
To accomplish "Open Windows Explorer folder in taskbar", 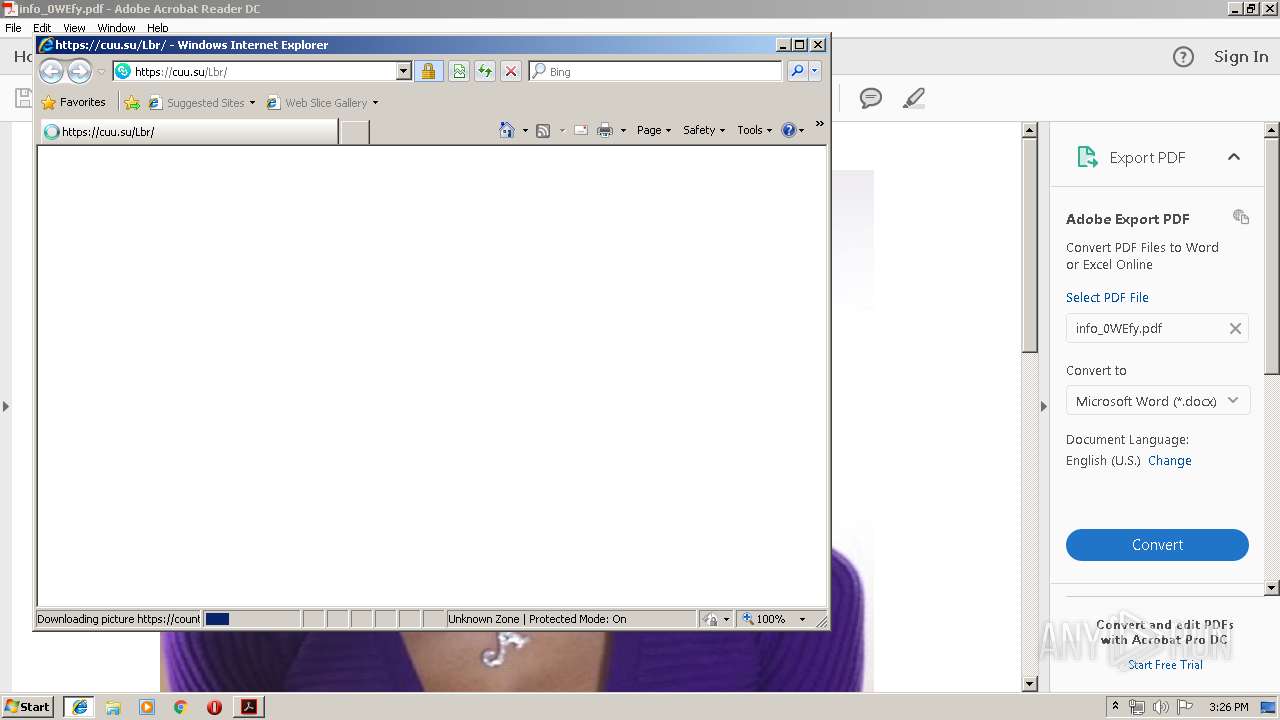I will [113, 706].
